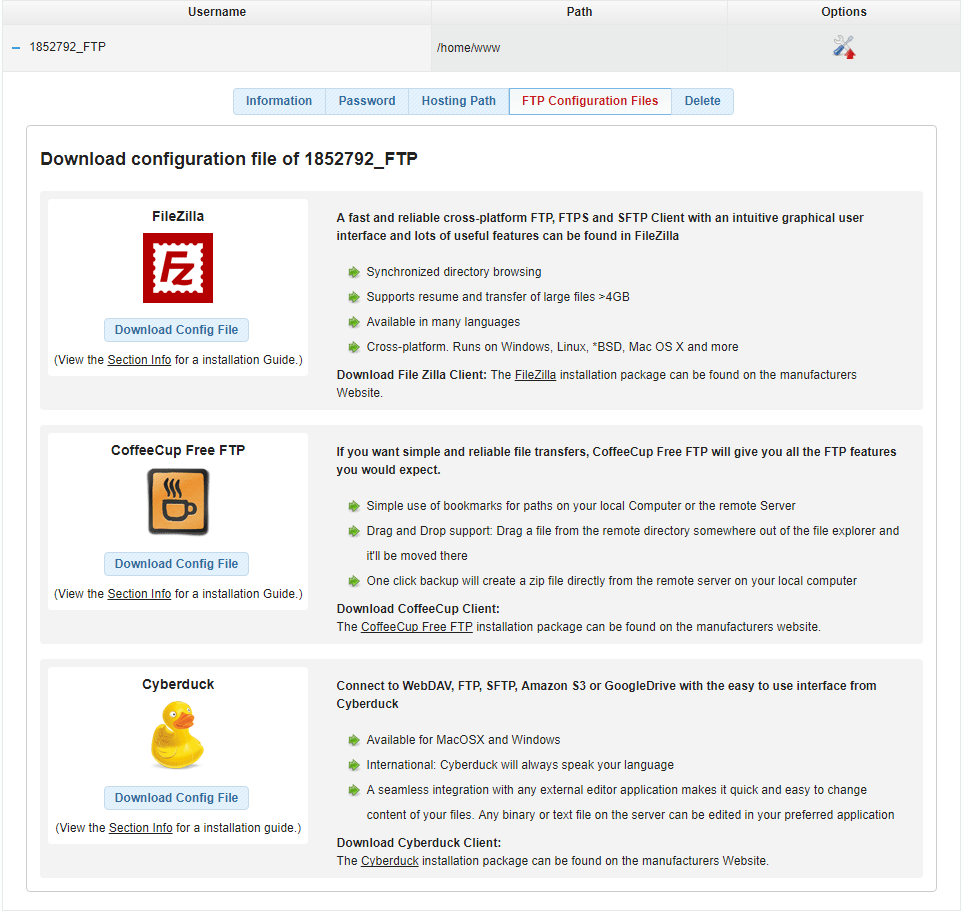The image size is (964, 913).
Task: Select the Hosting Path tab
Action: pyautogui.click(x=458, y=101)
